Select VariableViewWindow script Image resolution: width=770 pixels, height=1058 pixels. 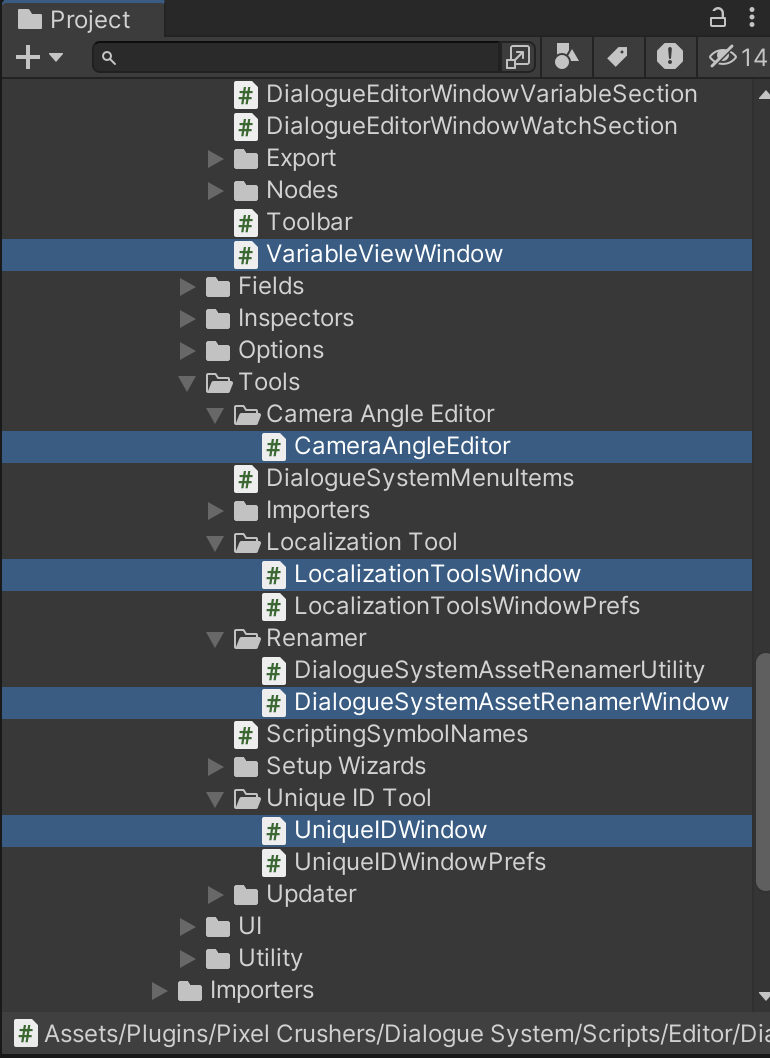coord(385,254)
